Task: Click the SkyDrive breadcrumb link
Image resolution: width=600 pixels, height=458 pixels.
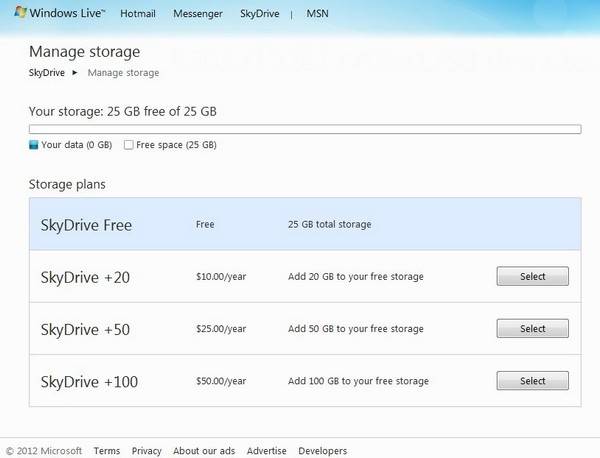Action: 46,72
